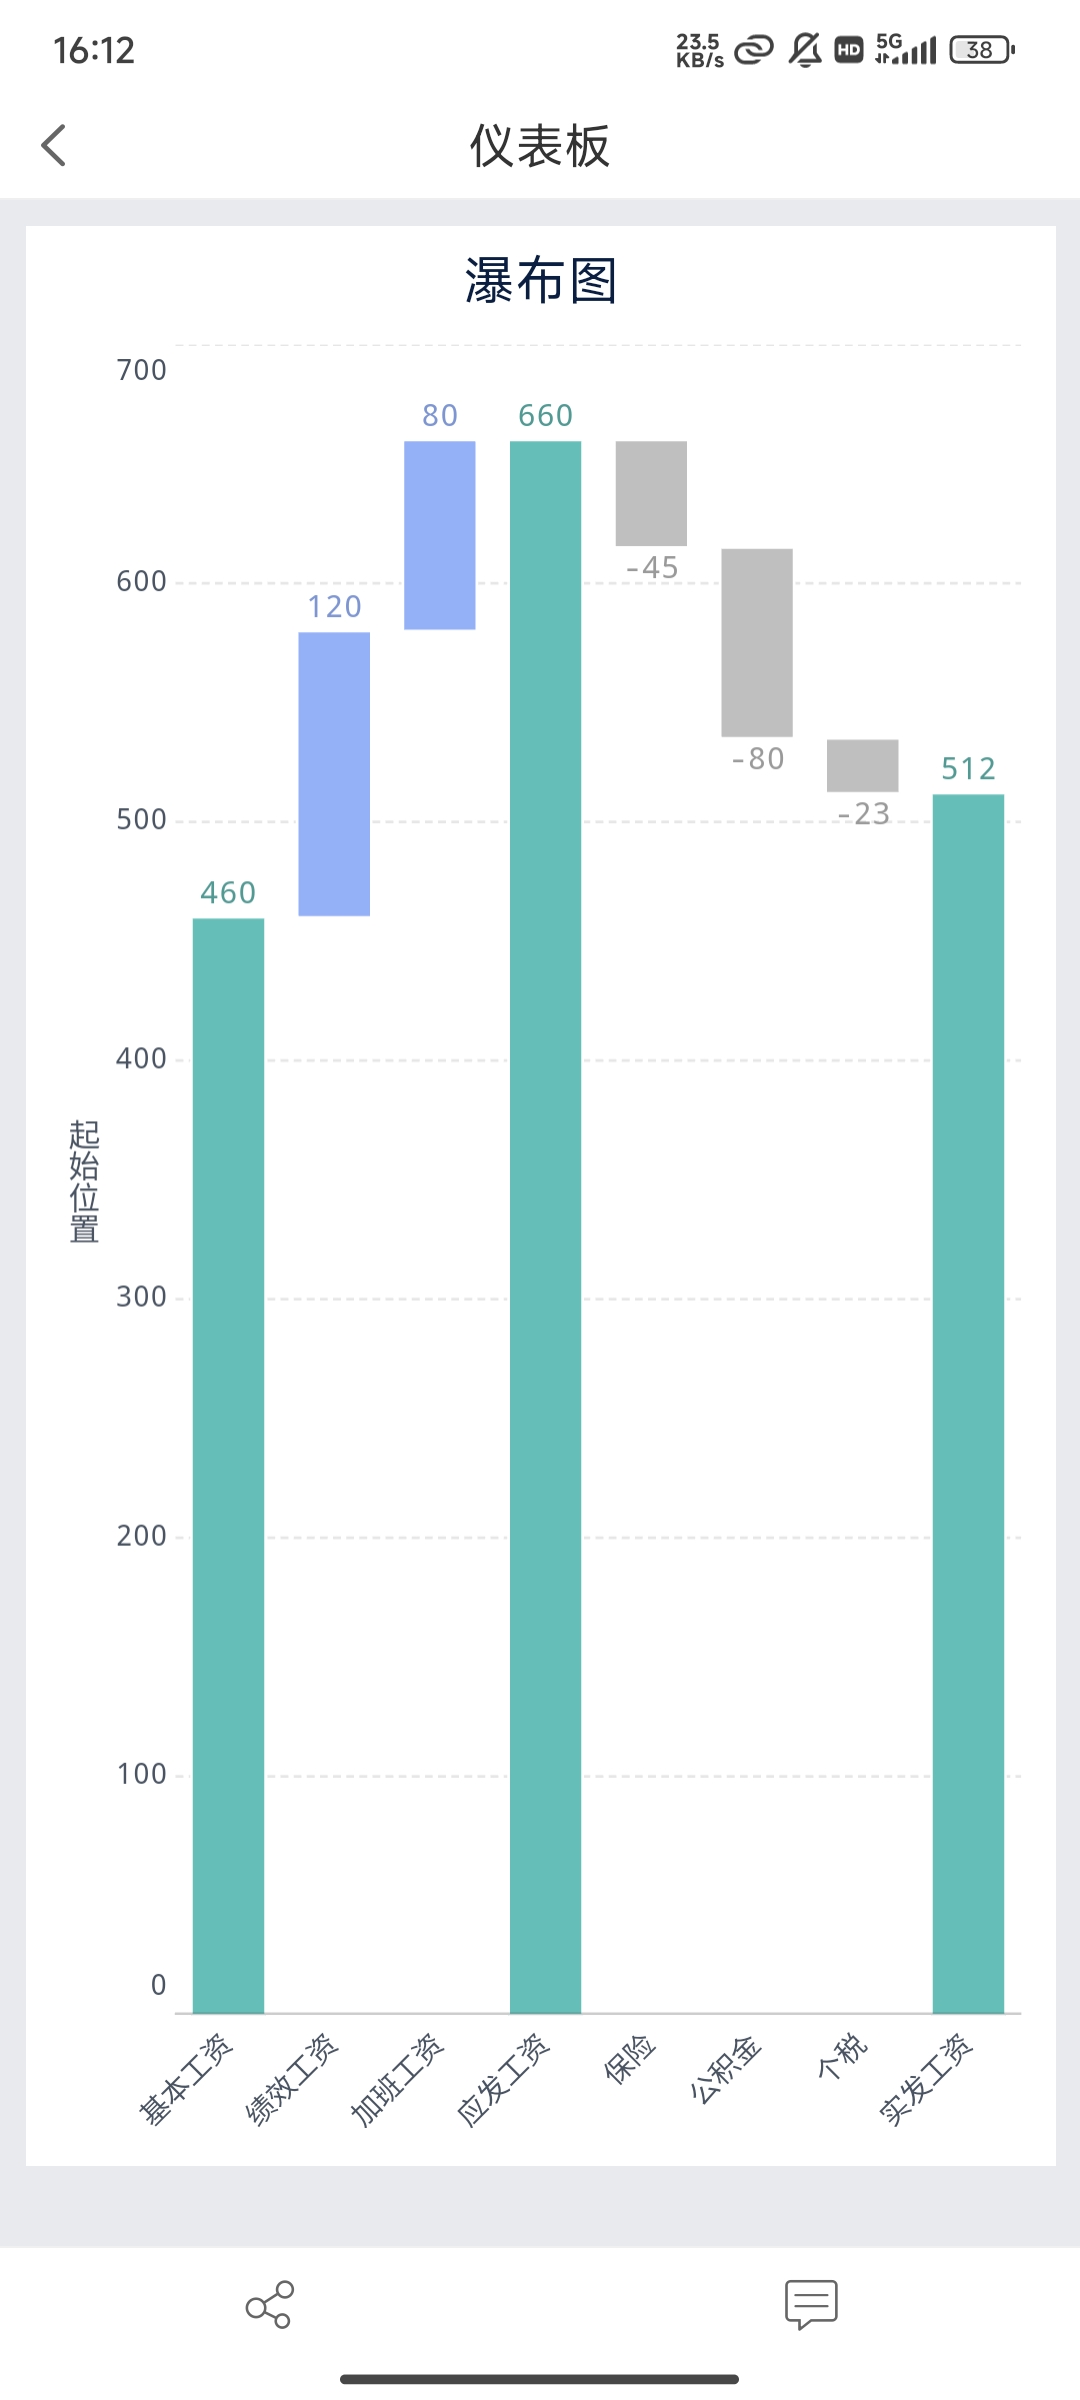Tap the 加班工资 blue bar

(x=439, y=535)
